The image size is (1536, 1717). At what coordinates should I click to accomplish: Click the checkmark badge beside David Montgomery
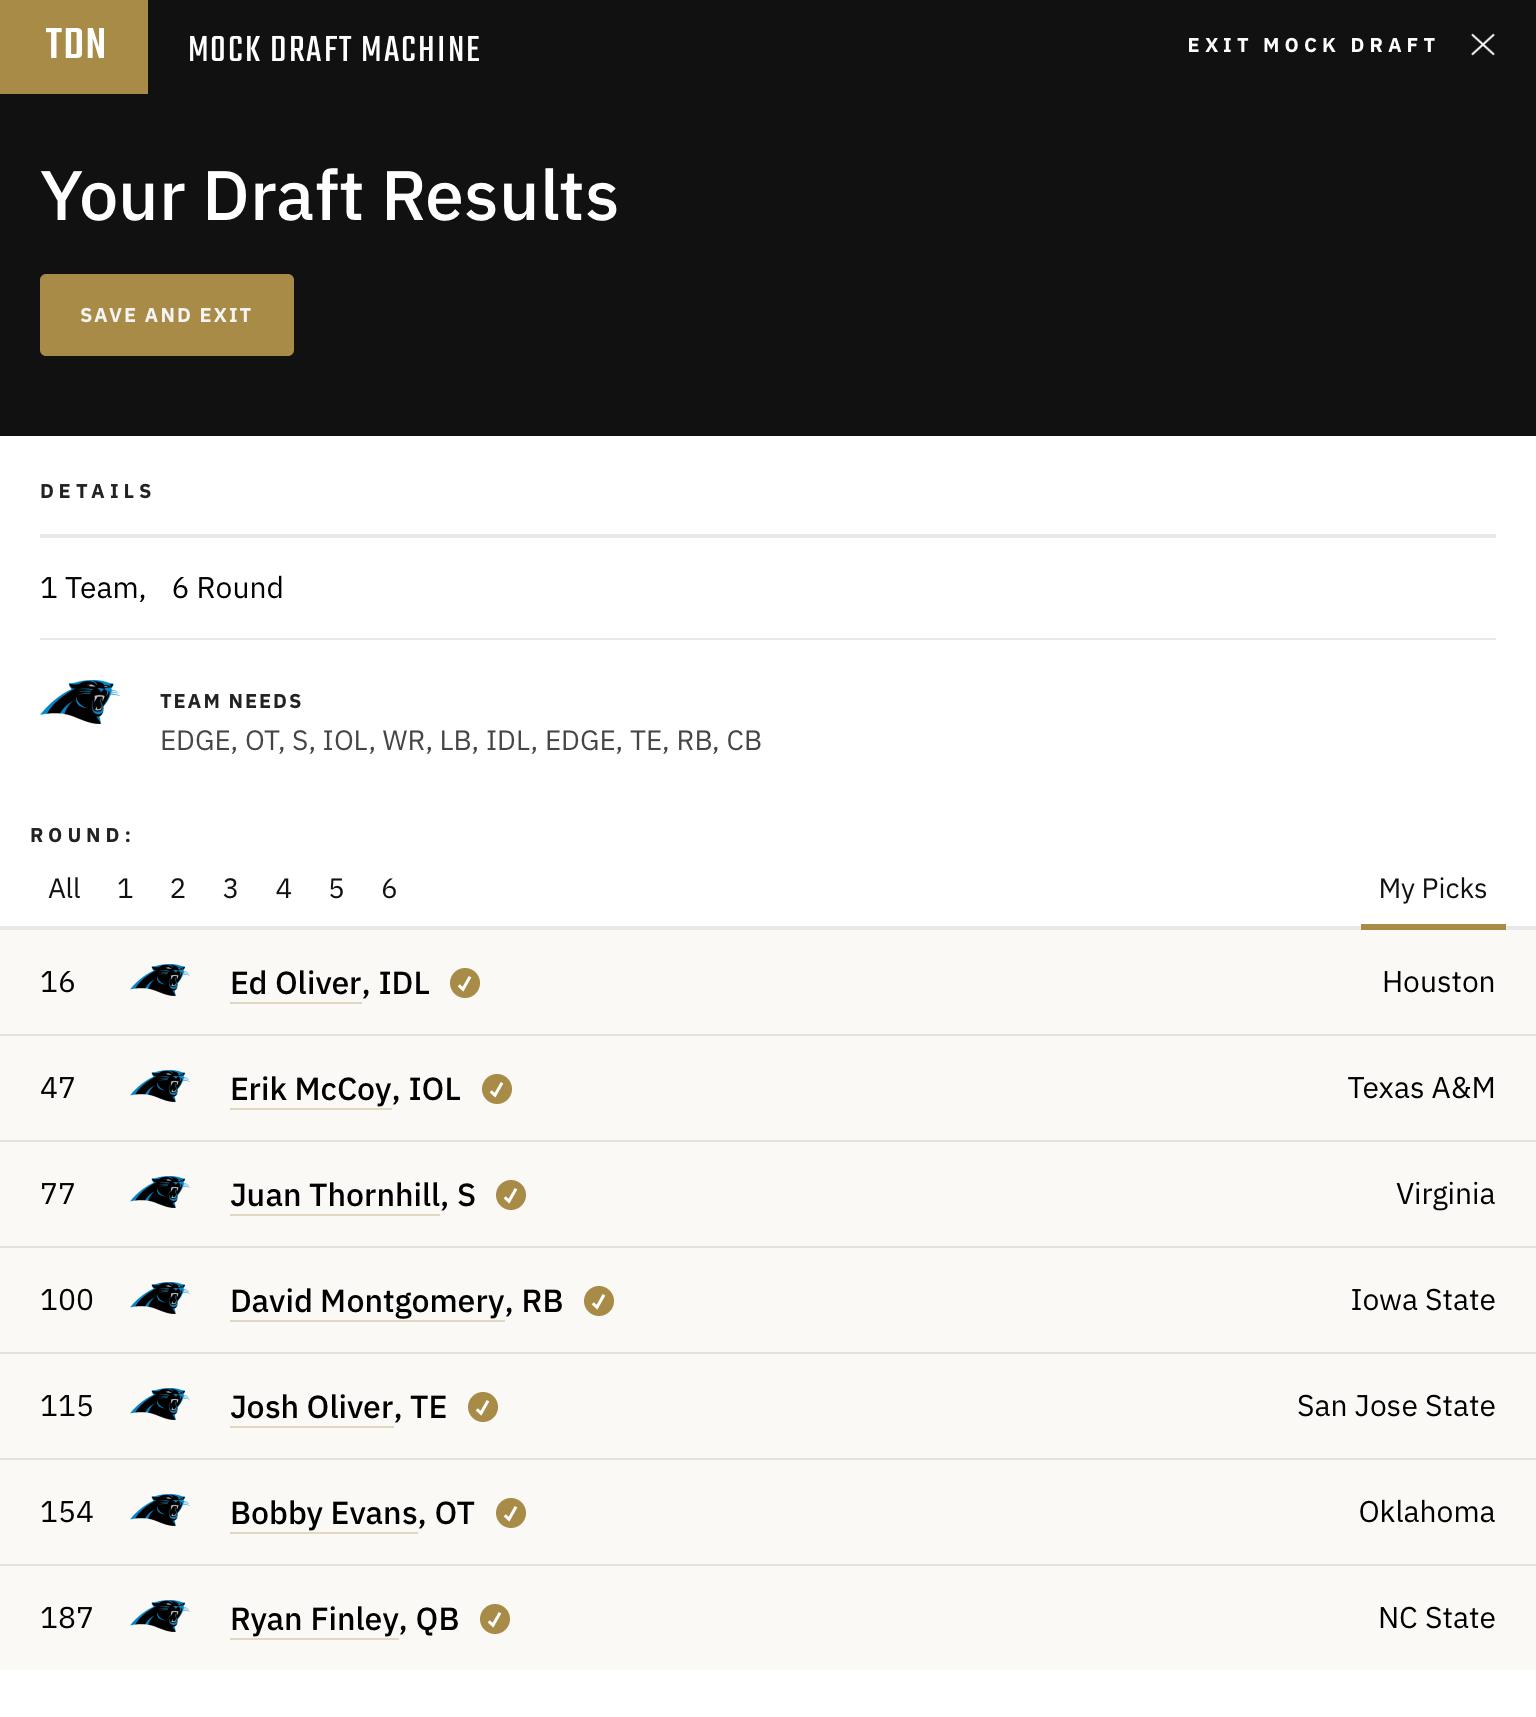point(599,1301)
